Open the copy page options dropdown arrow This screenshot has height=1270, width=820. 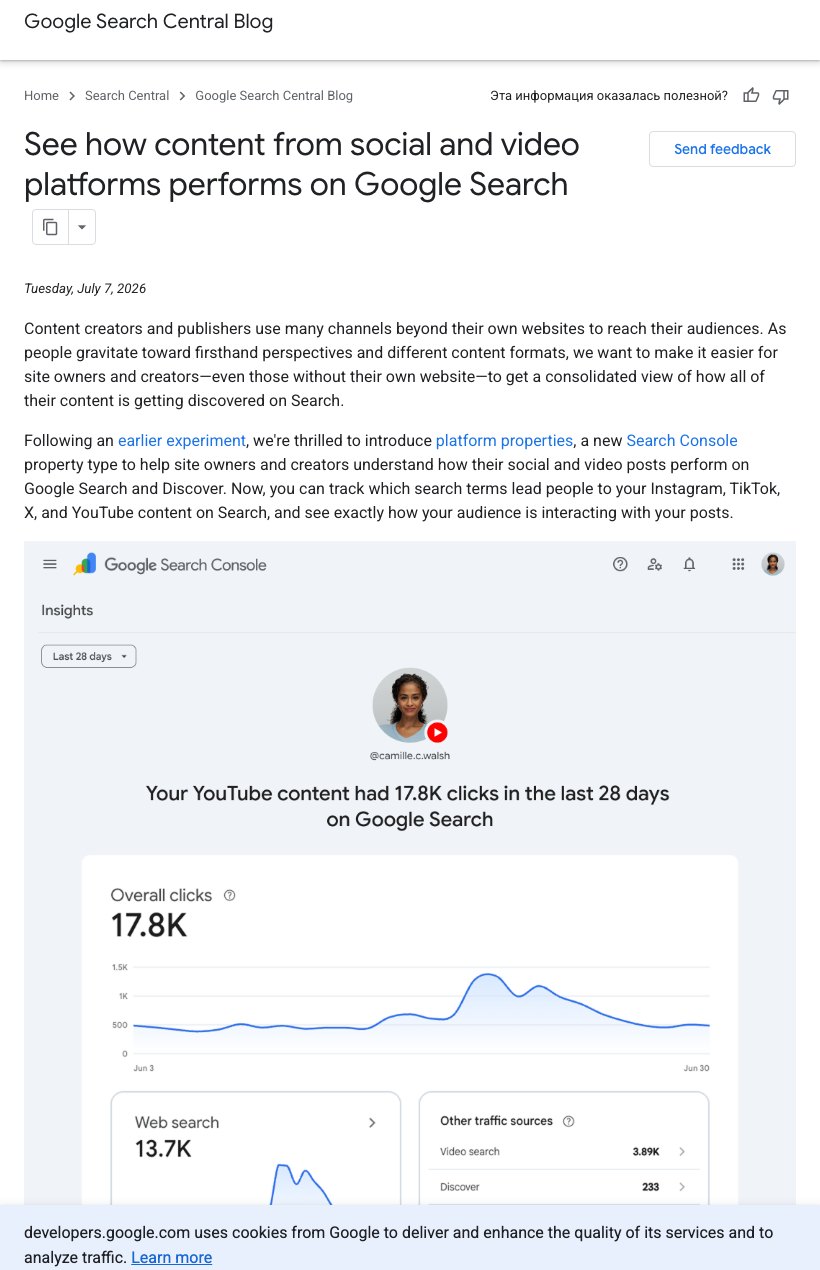[x=82, y=227]
